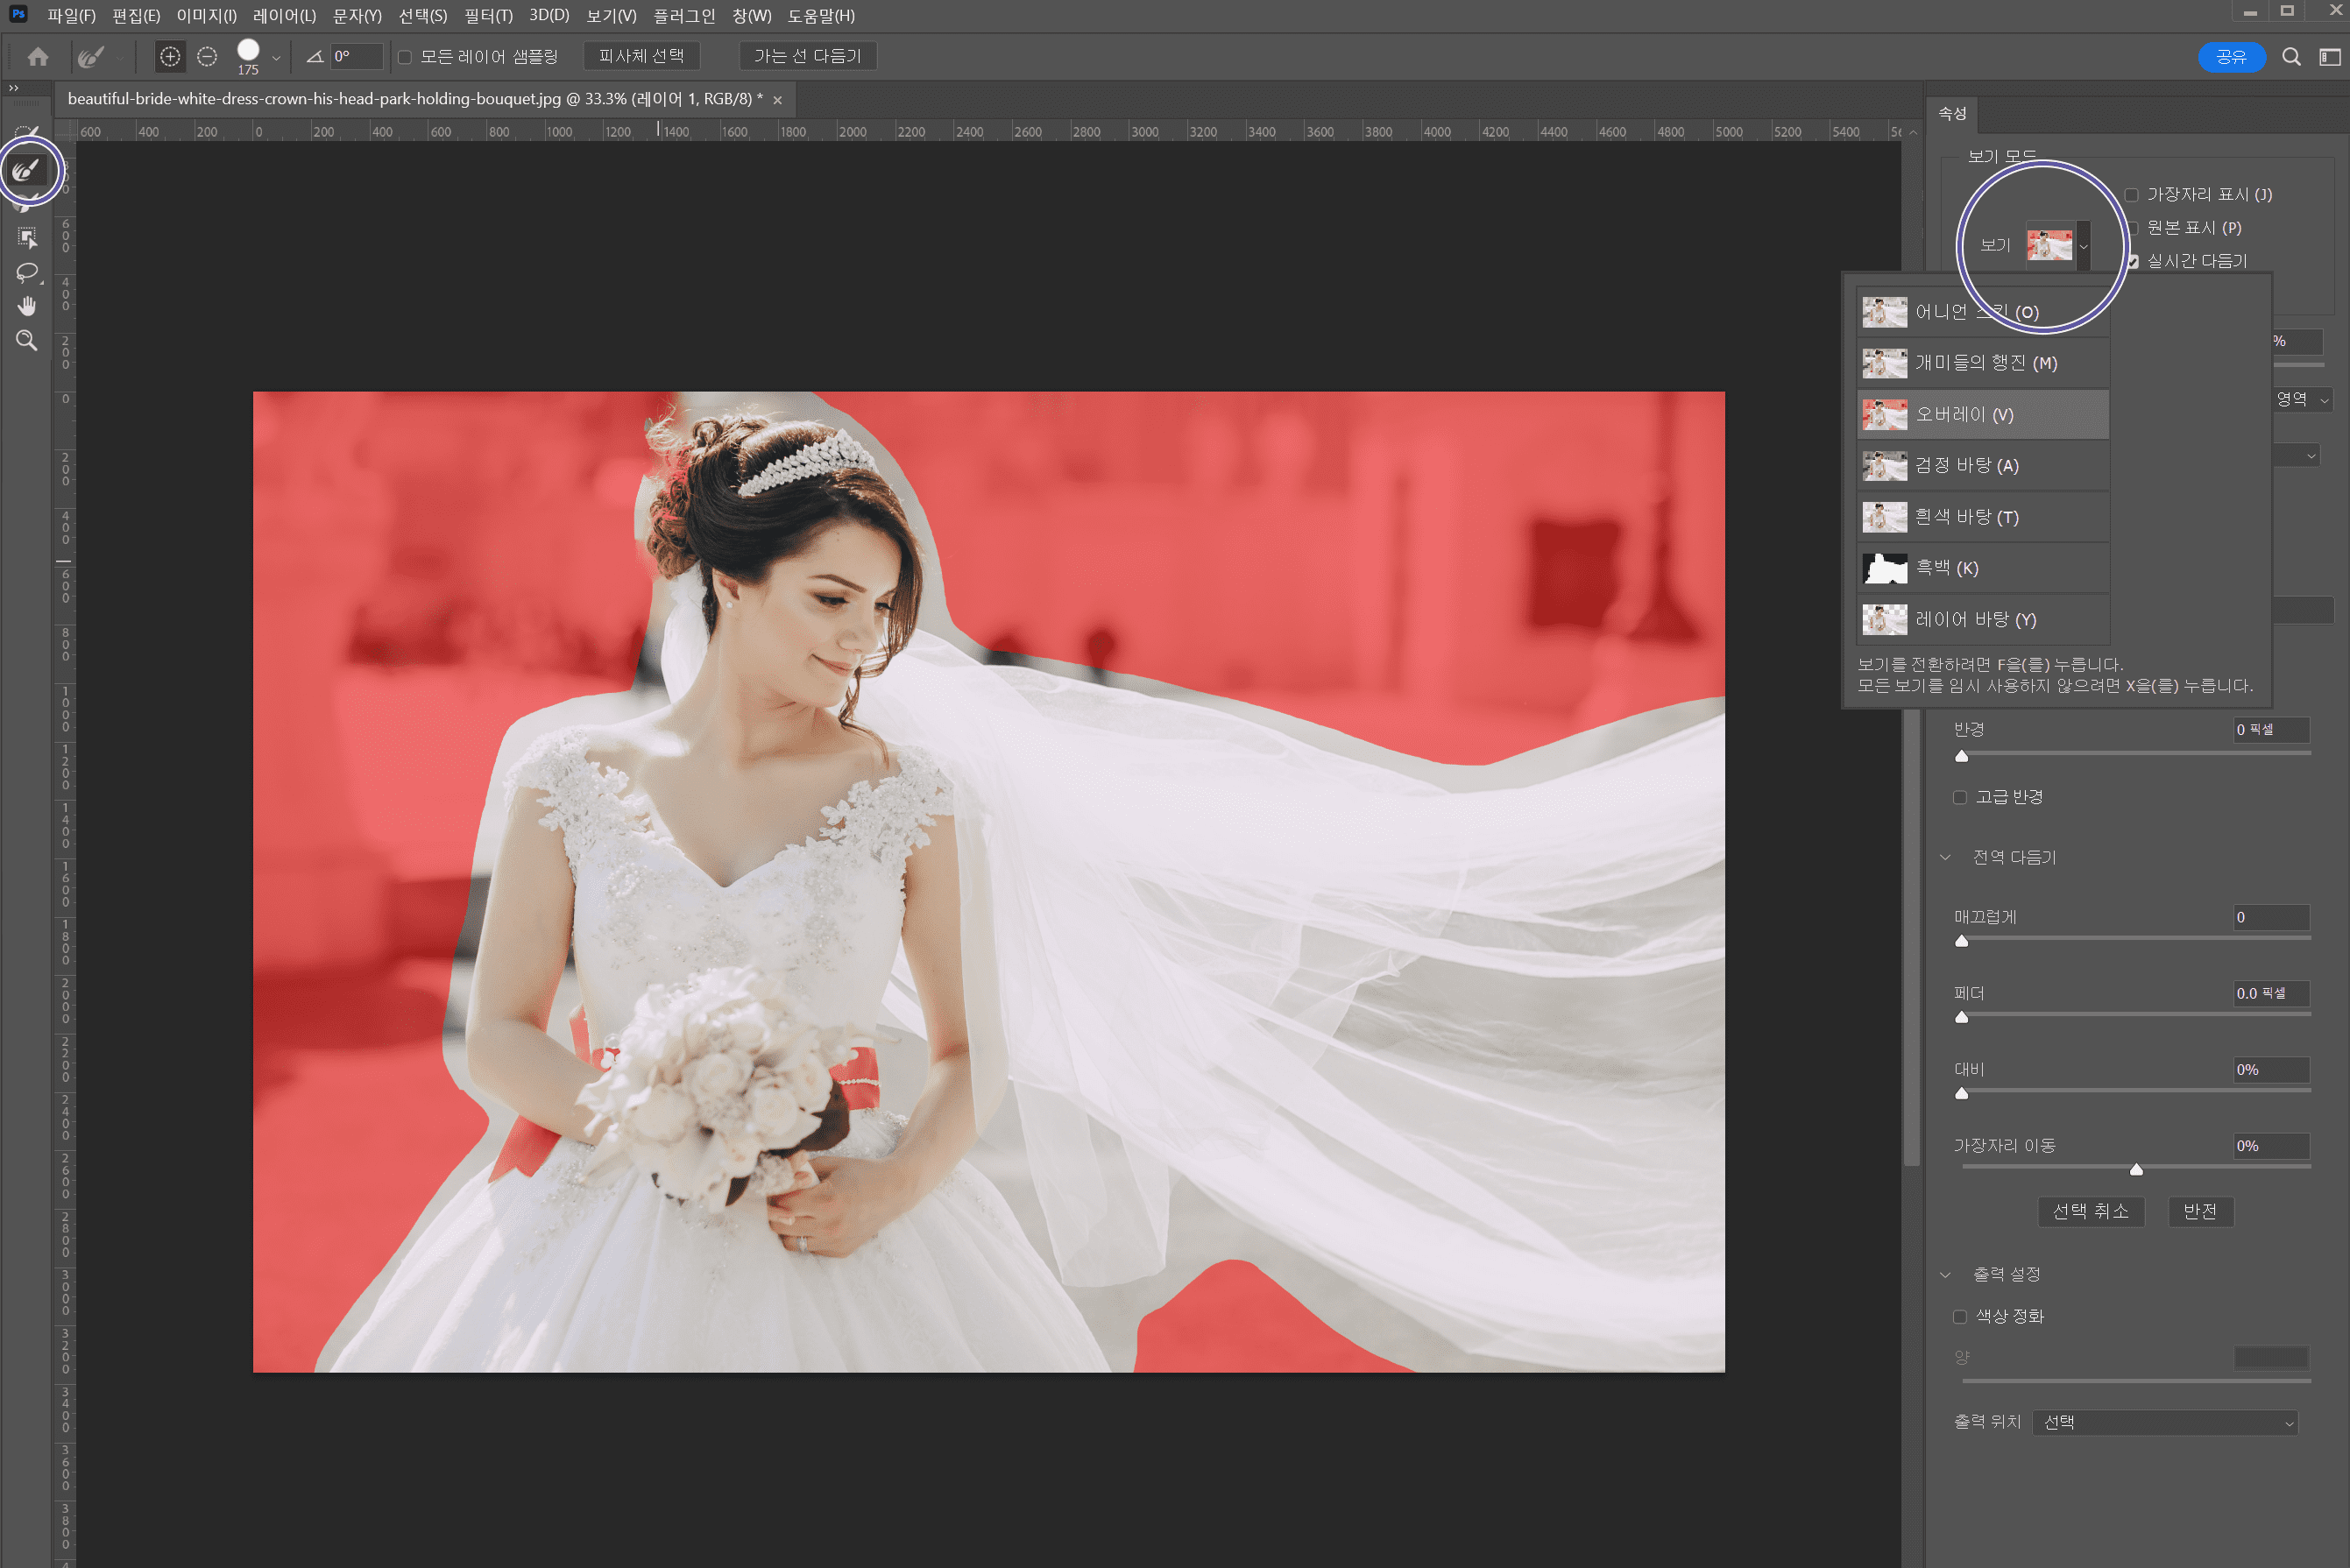Select the Lasso tool
The height and width of the screenshot is (1568, 2350).
pos(27,272)
